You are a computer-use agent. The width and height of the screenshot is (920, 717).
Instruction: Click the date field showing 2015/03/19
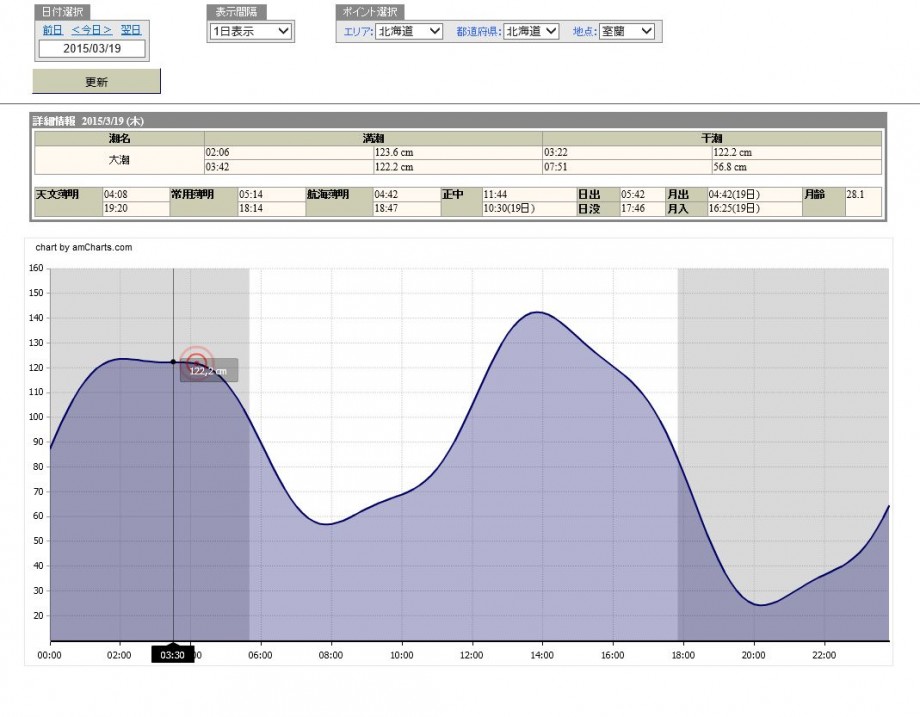[x=92, y=49]
